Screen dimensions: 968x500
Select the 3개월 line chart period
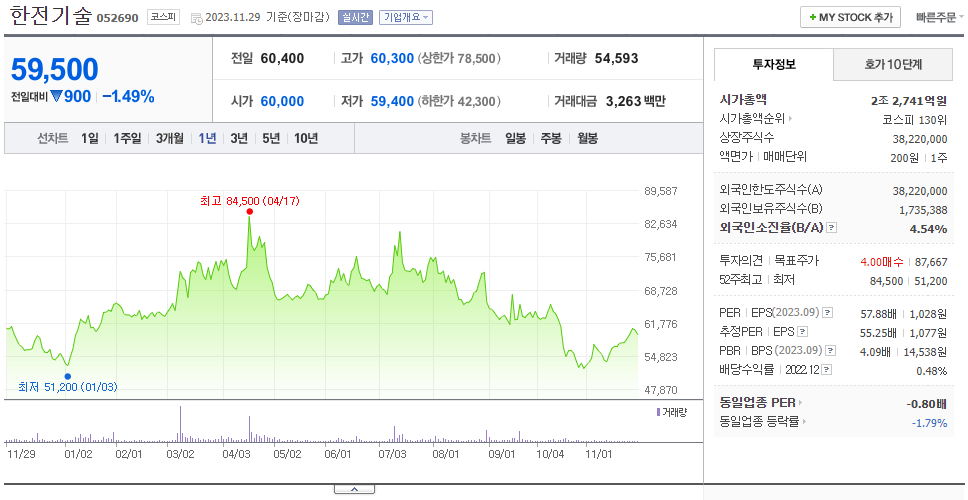tap(170, 138)
